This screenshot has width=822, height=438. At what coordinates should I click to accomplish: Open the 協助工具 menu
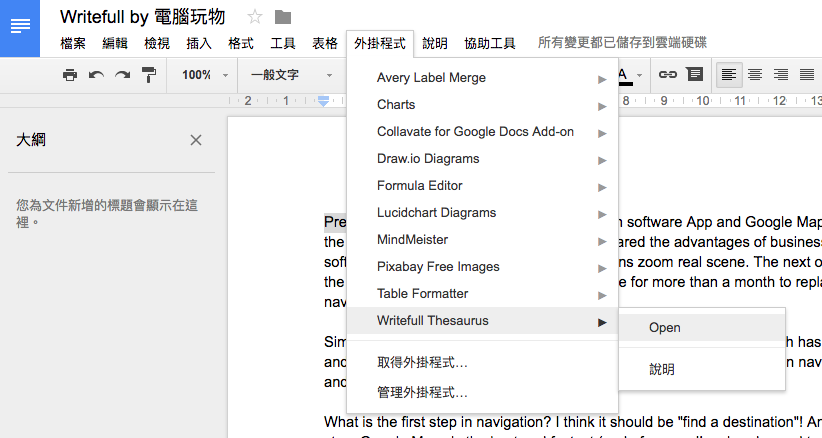pos(490,43)
